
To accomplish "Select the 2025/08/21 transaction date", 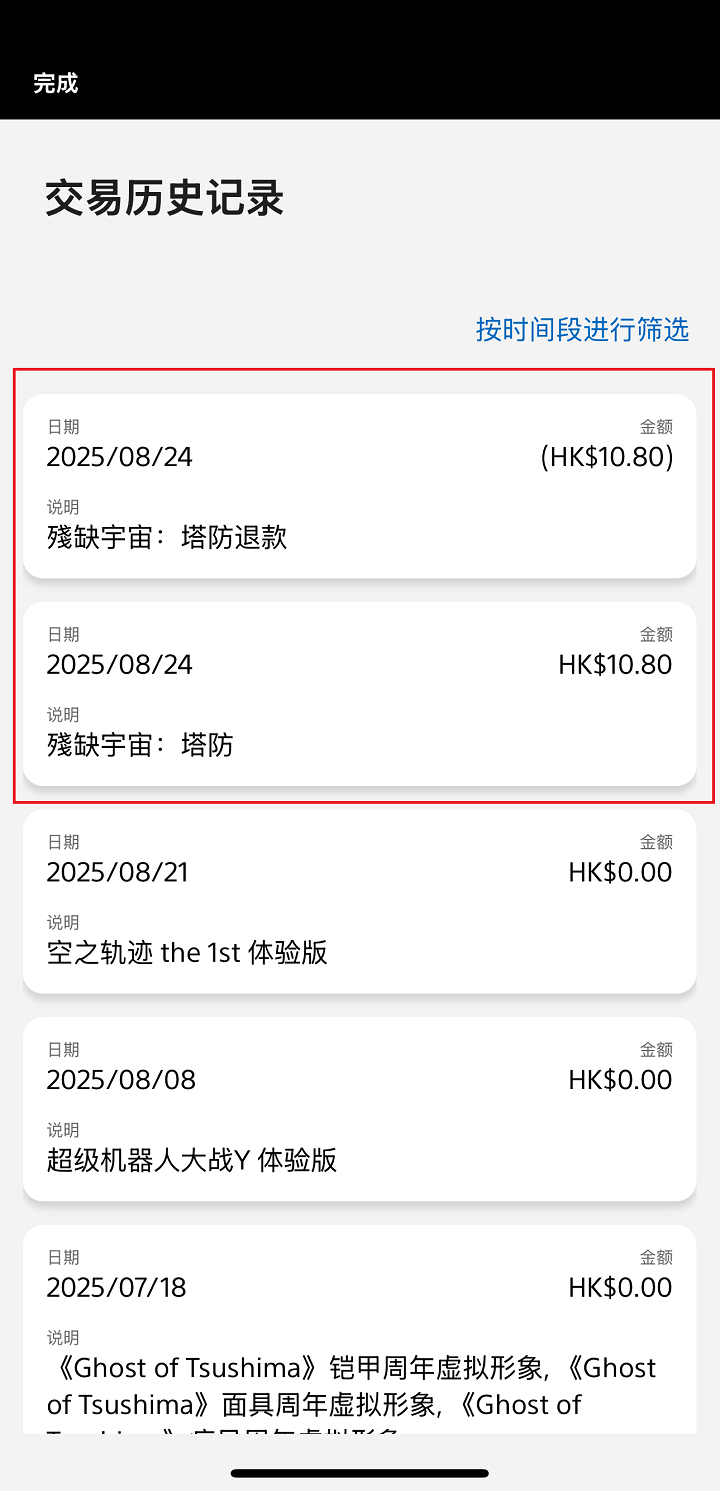I will coord(118,872).
